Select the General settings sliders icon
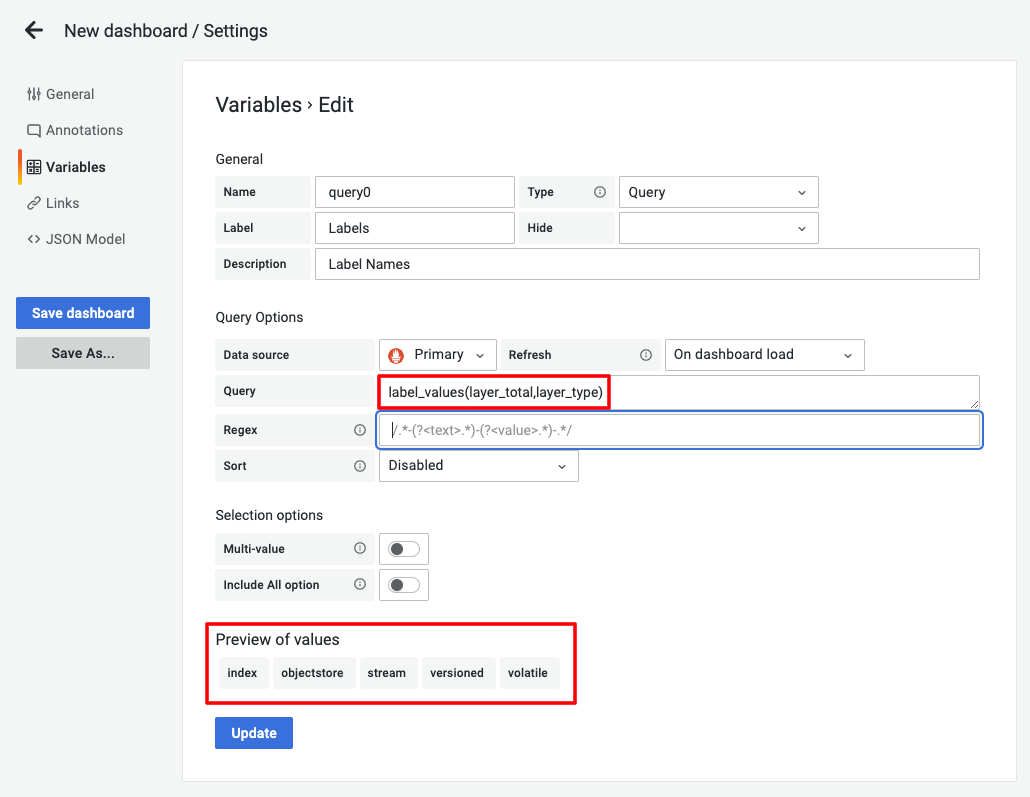Screen dimensions: 1030x797 click(x=33, y=94)
